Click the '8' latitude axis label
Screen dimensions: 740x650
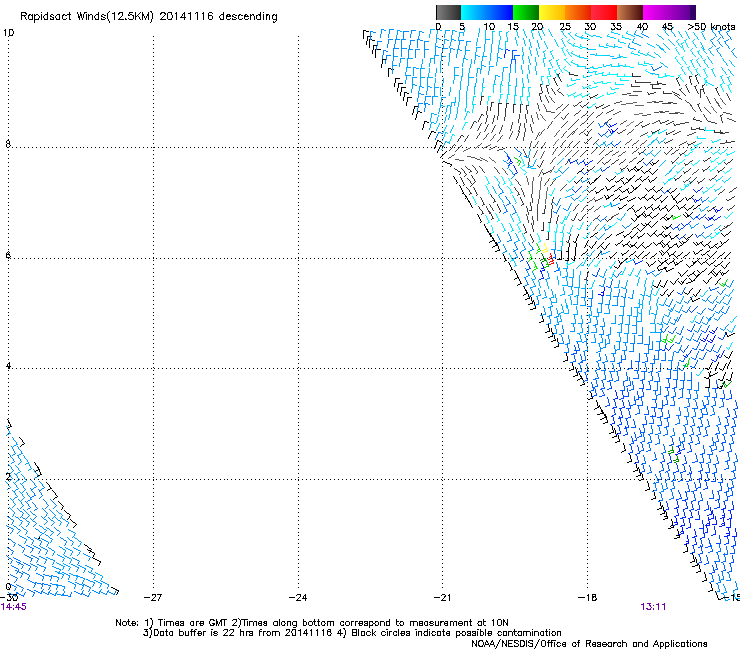point(8,144)
